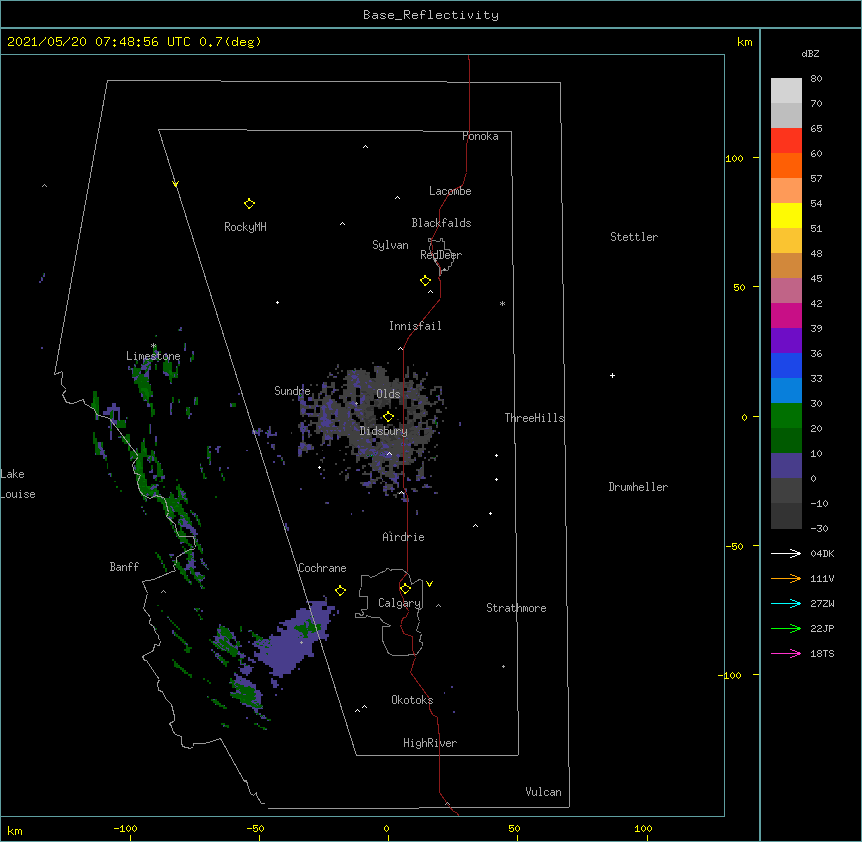Click the Cochrane town label
This screenshot has height=842, width=862.
[x=322, y=568]
